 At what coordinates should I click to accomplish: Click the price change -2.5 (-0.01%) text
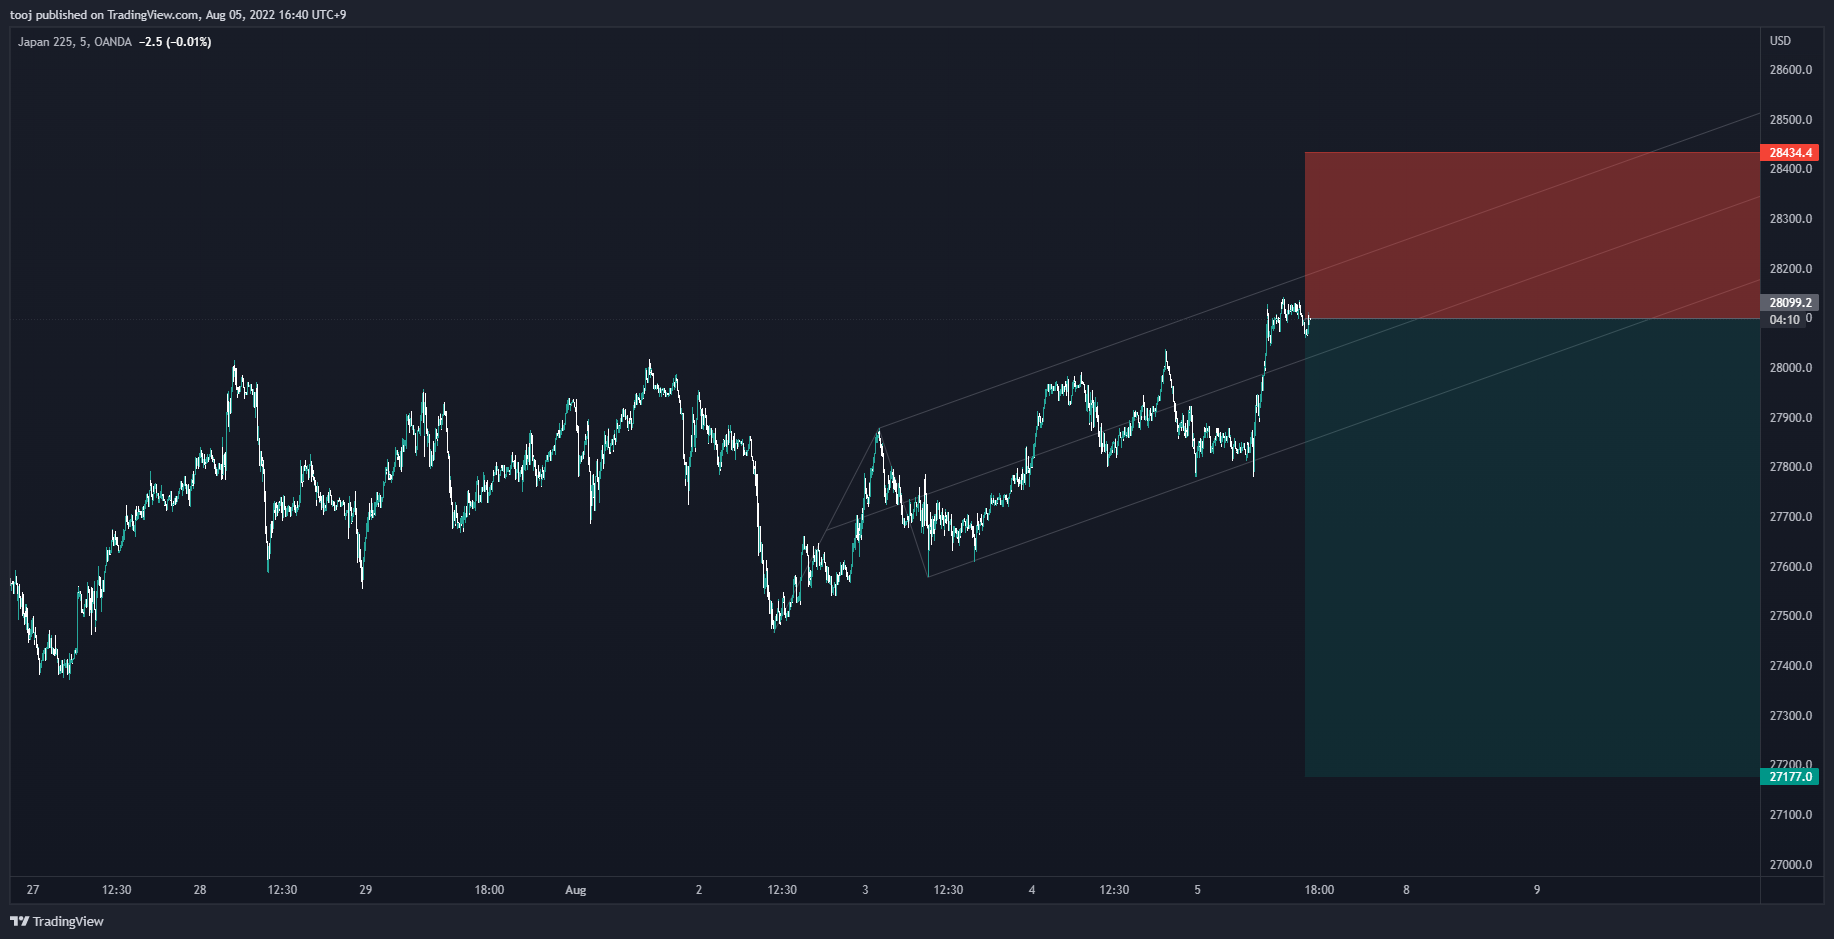(175, 42)
